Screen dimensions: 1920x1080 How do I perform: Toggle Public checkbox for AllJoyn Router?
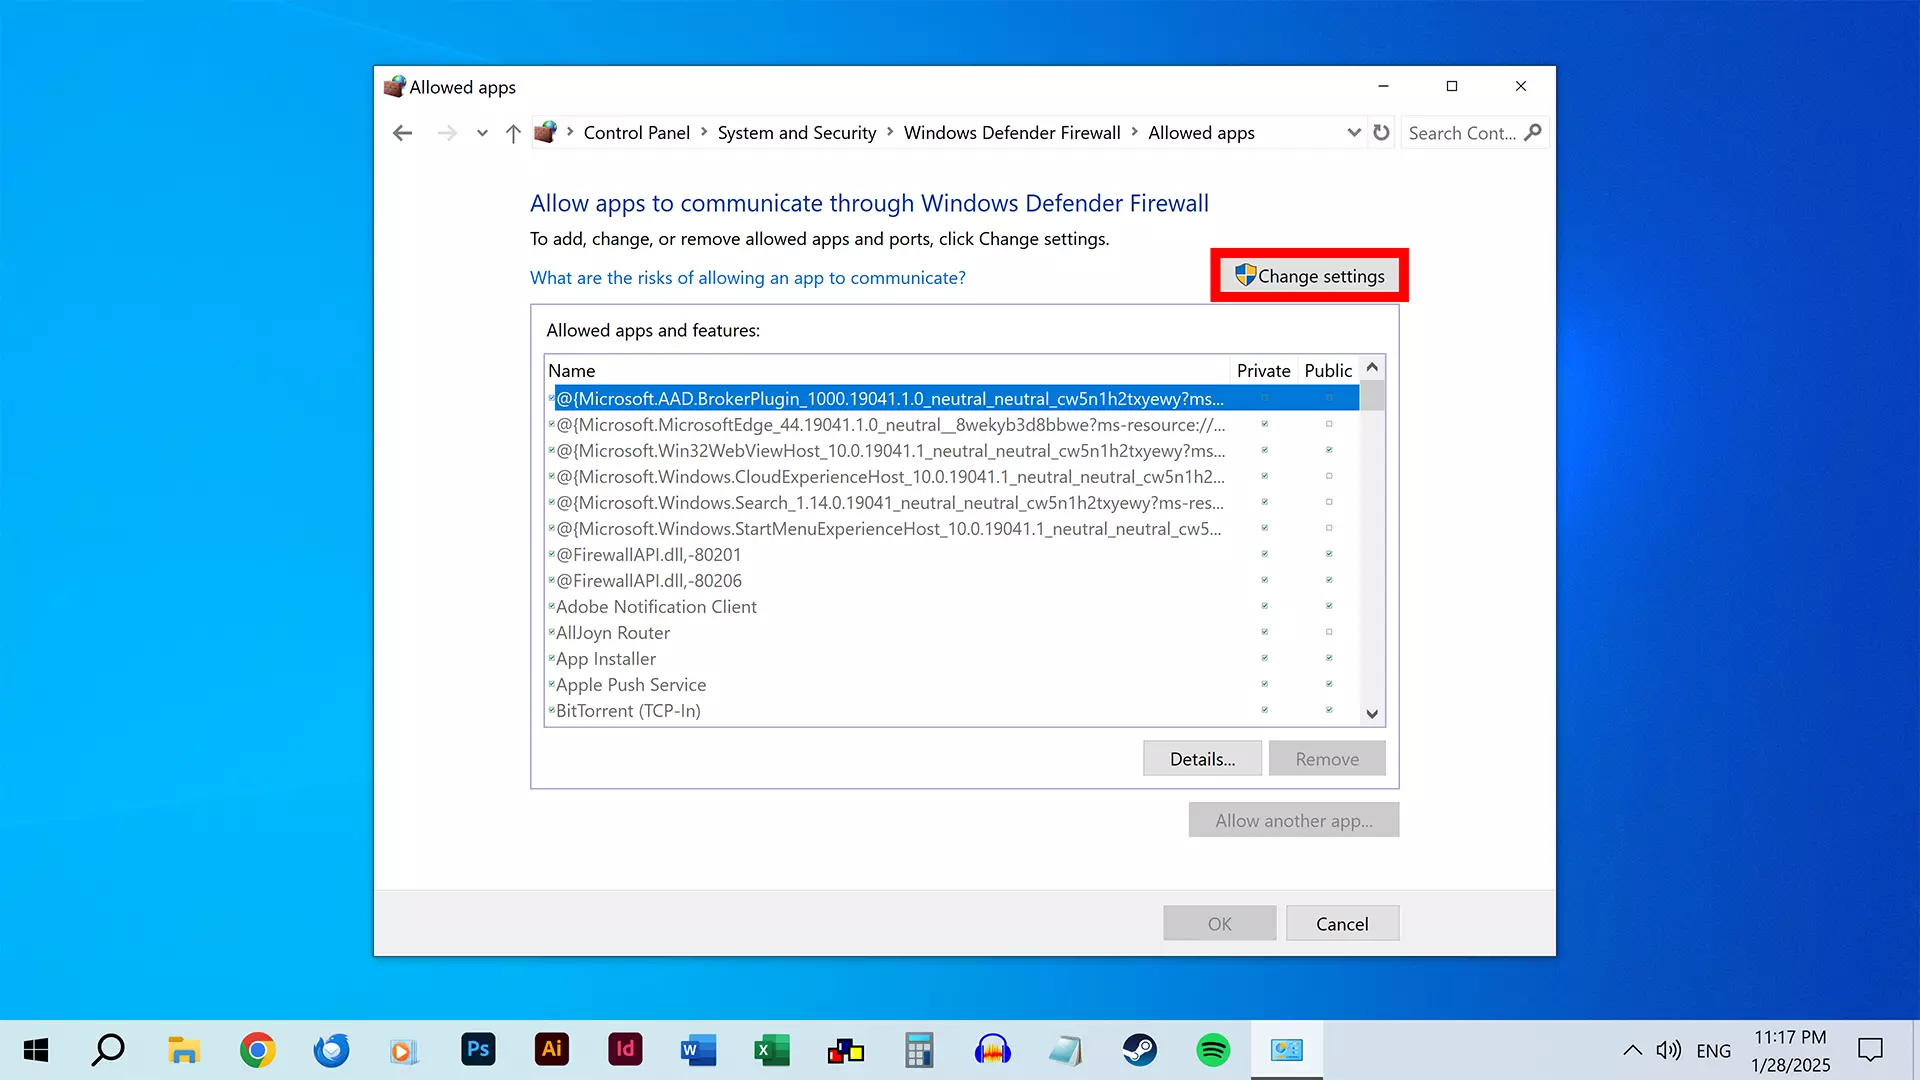coord(1329,632)
